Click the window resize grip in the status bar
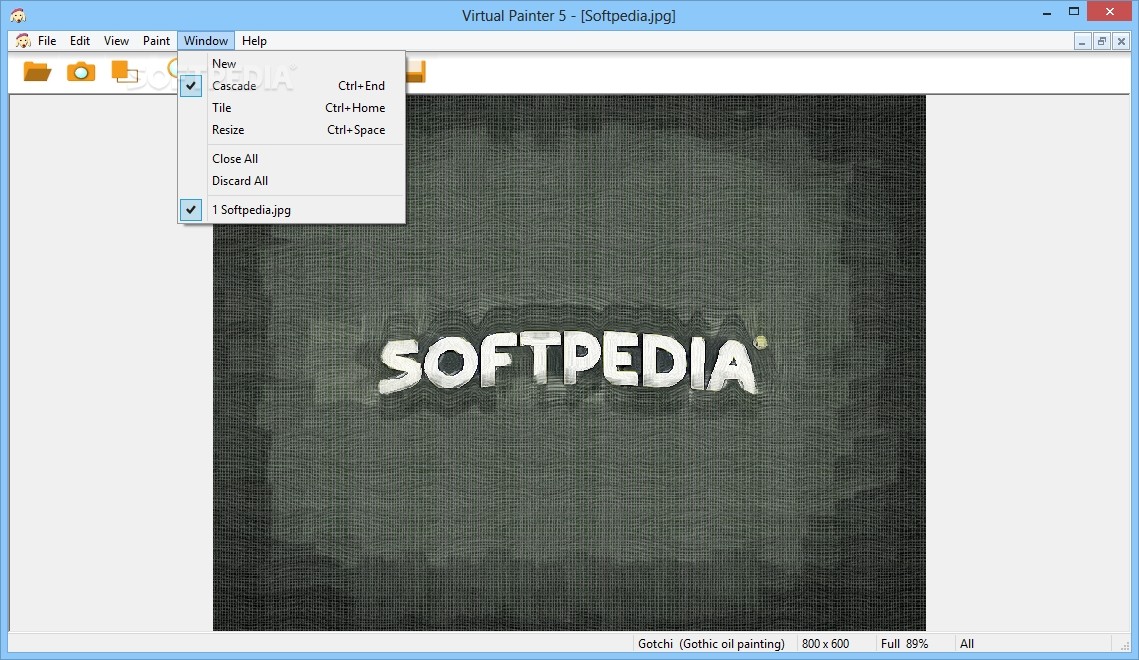This screenshot has width=1139, height=660. [x=1125, y=645]
